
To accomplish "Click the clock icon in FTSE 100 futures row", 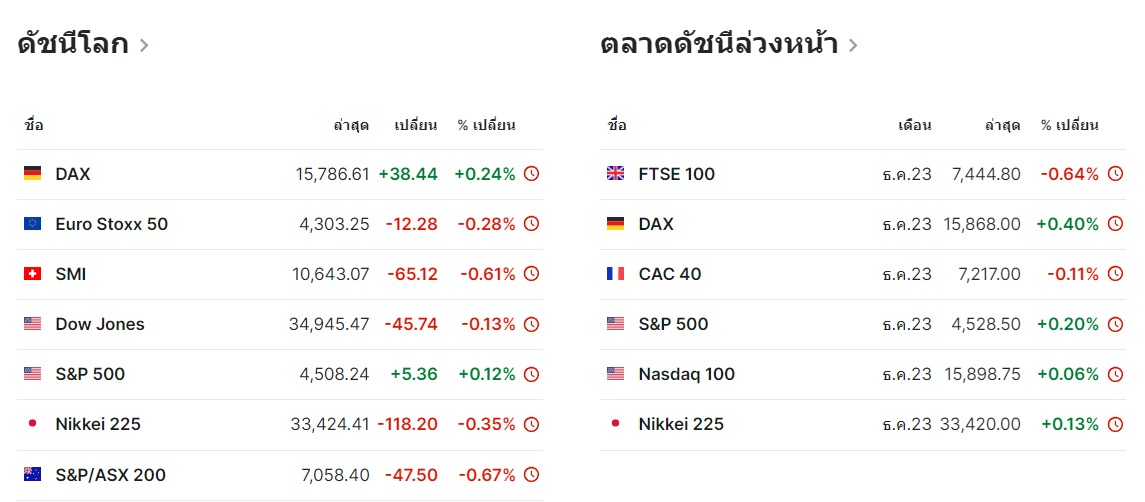I will tap(1115, 174).
